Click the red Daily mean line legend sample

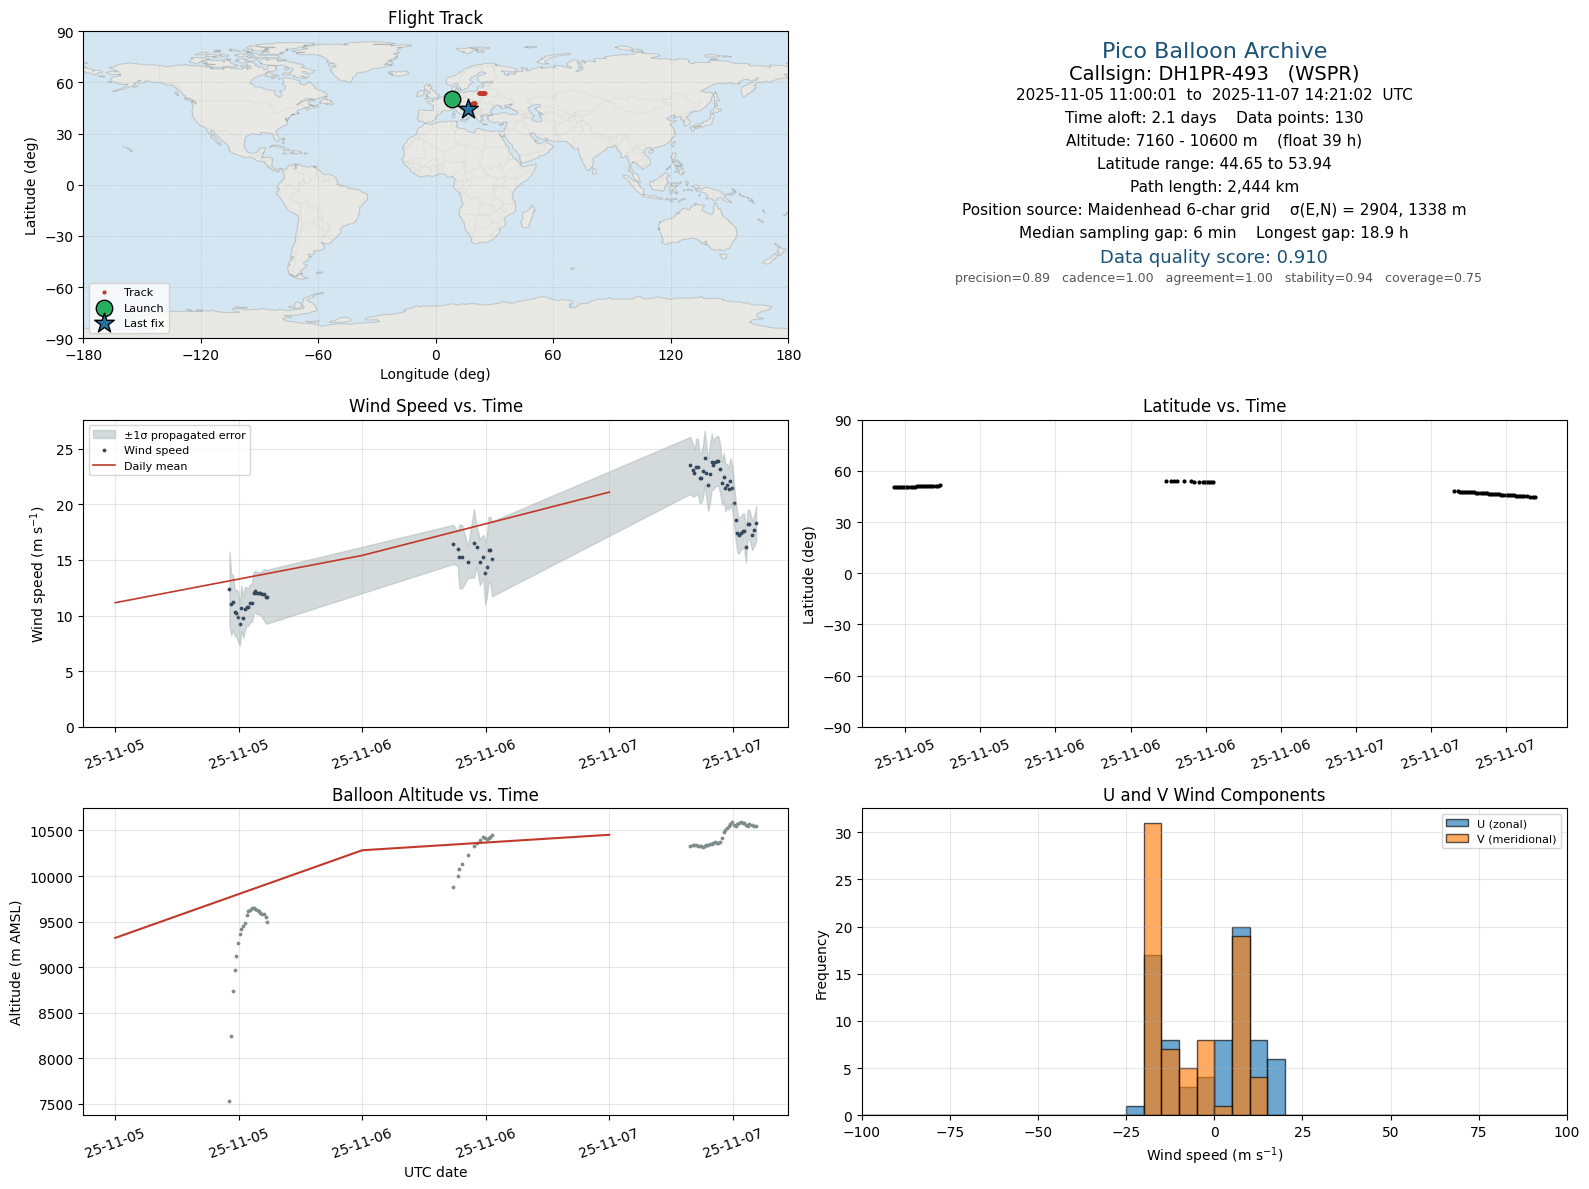104,466
